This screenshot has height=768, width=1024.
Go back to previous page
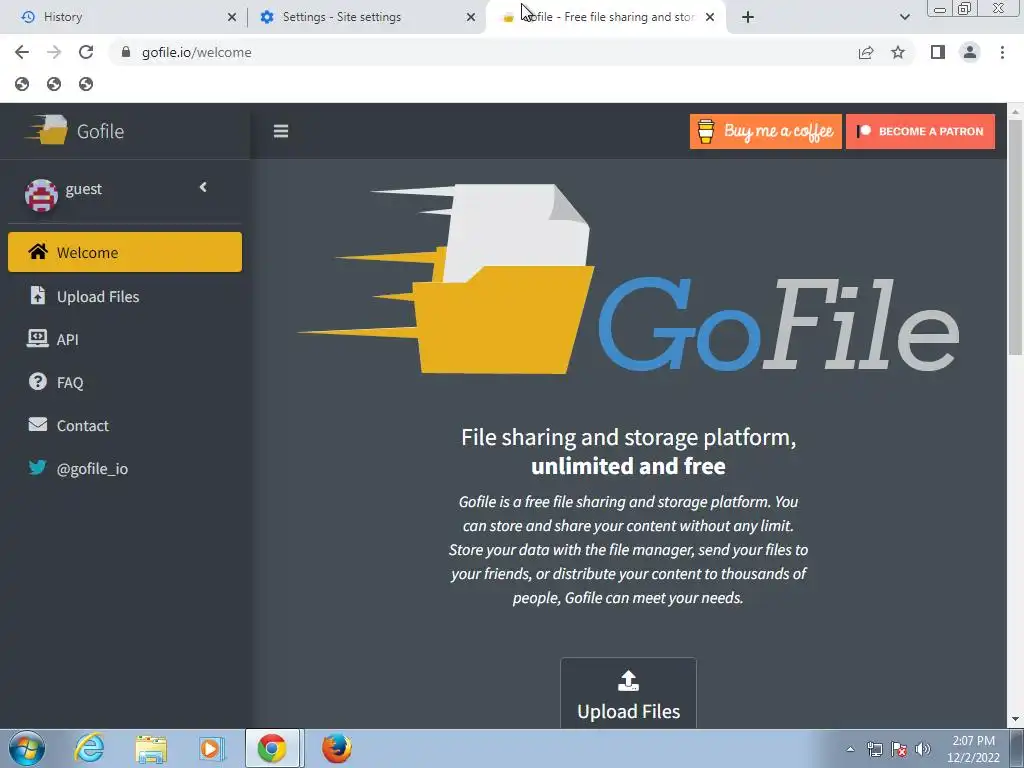(22, 52)
